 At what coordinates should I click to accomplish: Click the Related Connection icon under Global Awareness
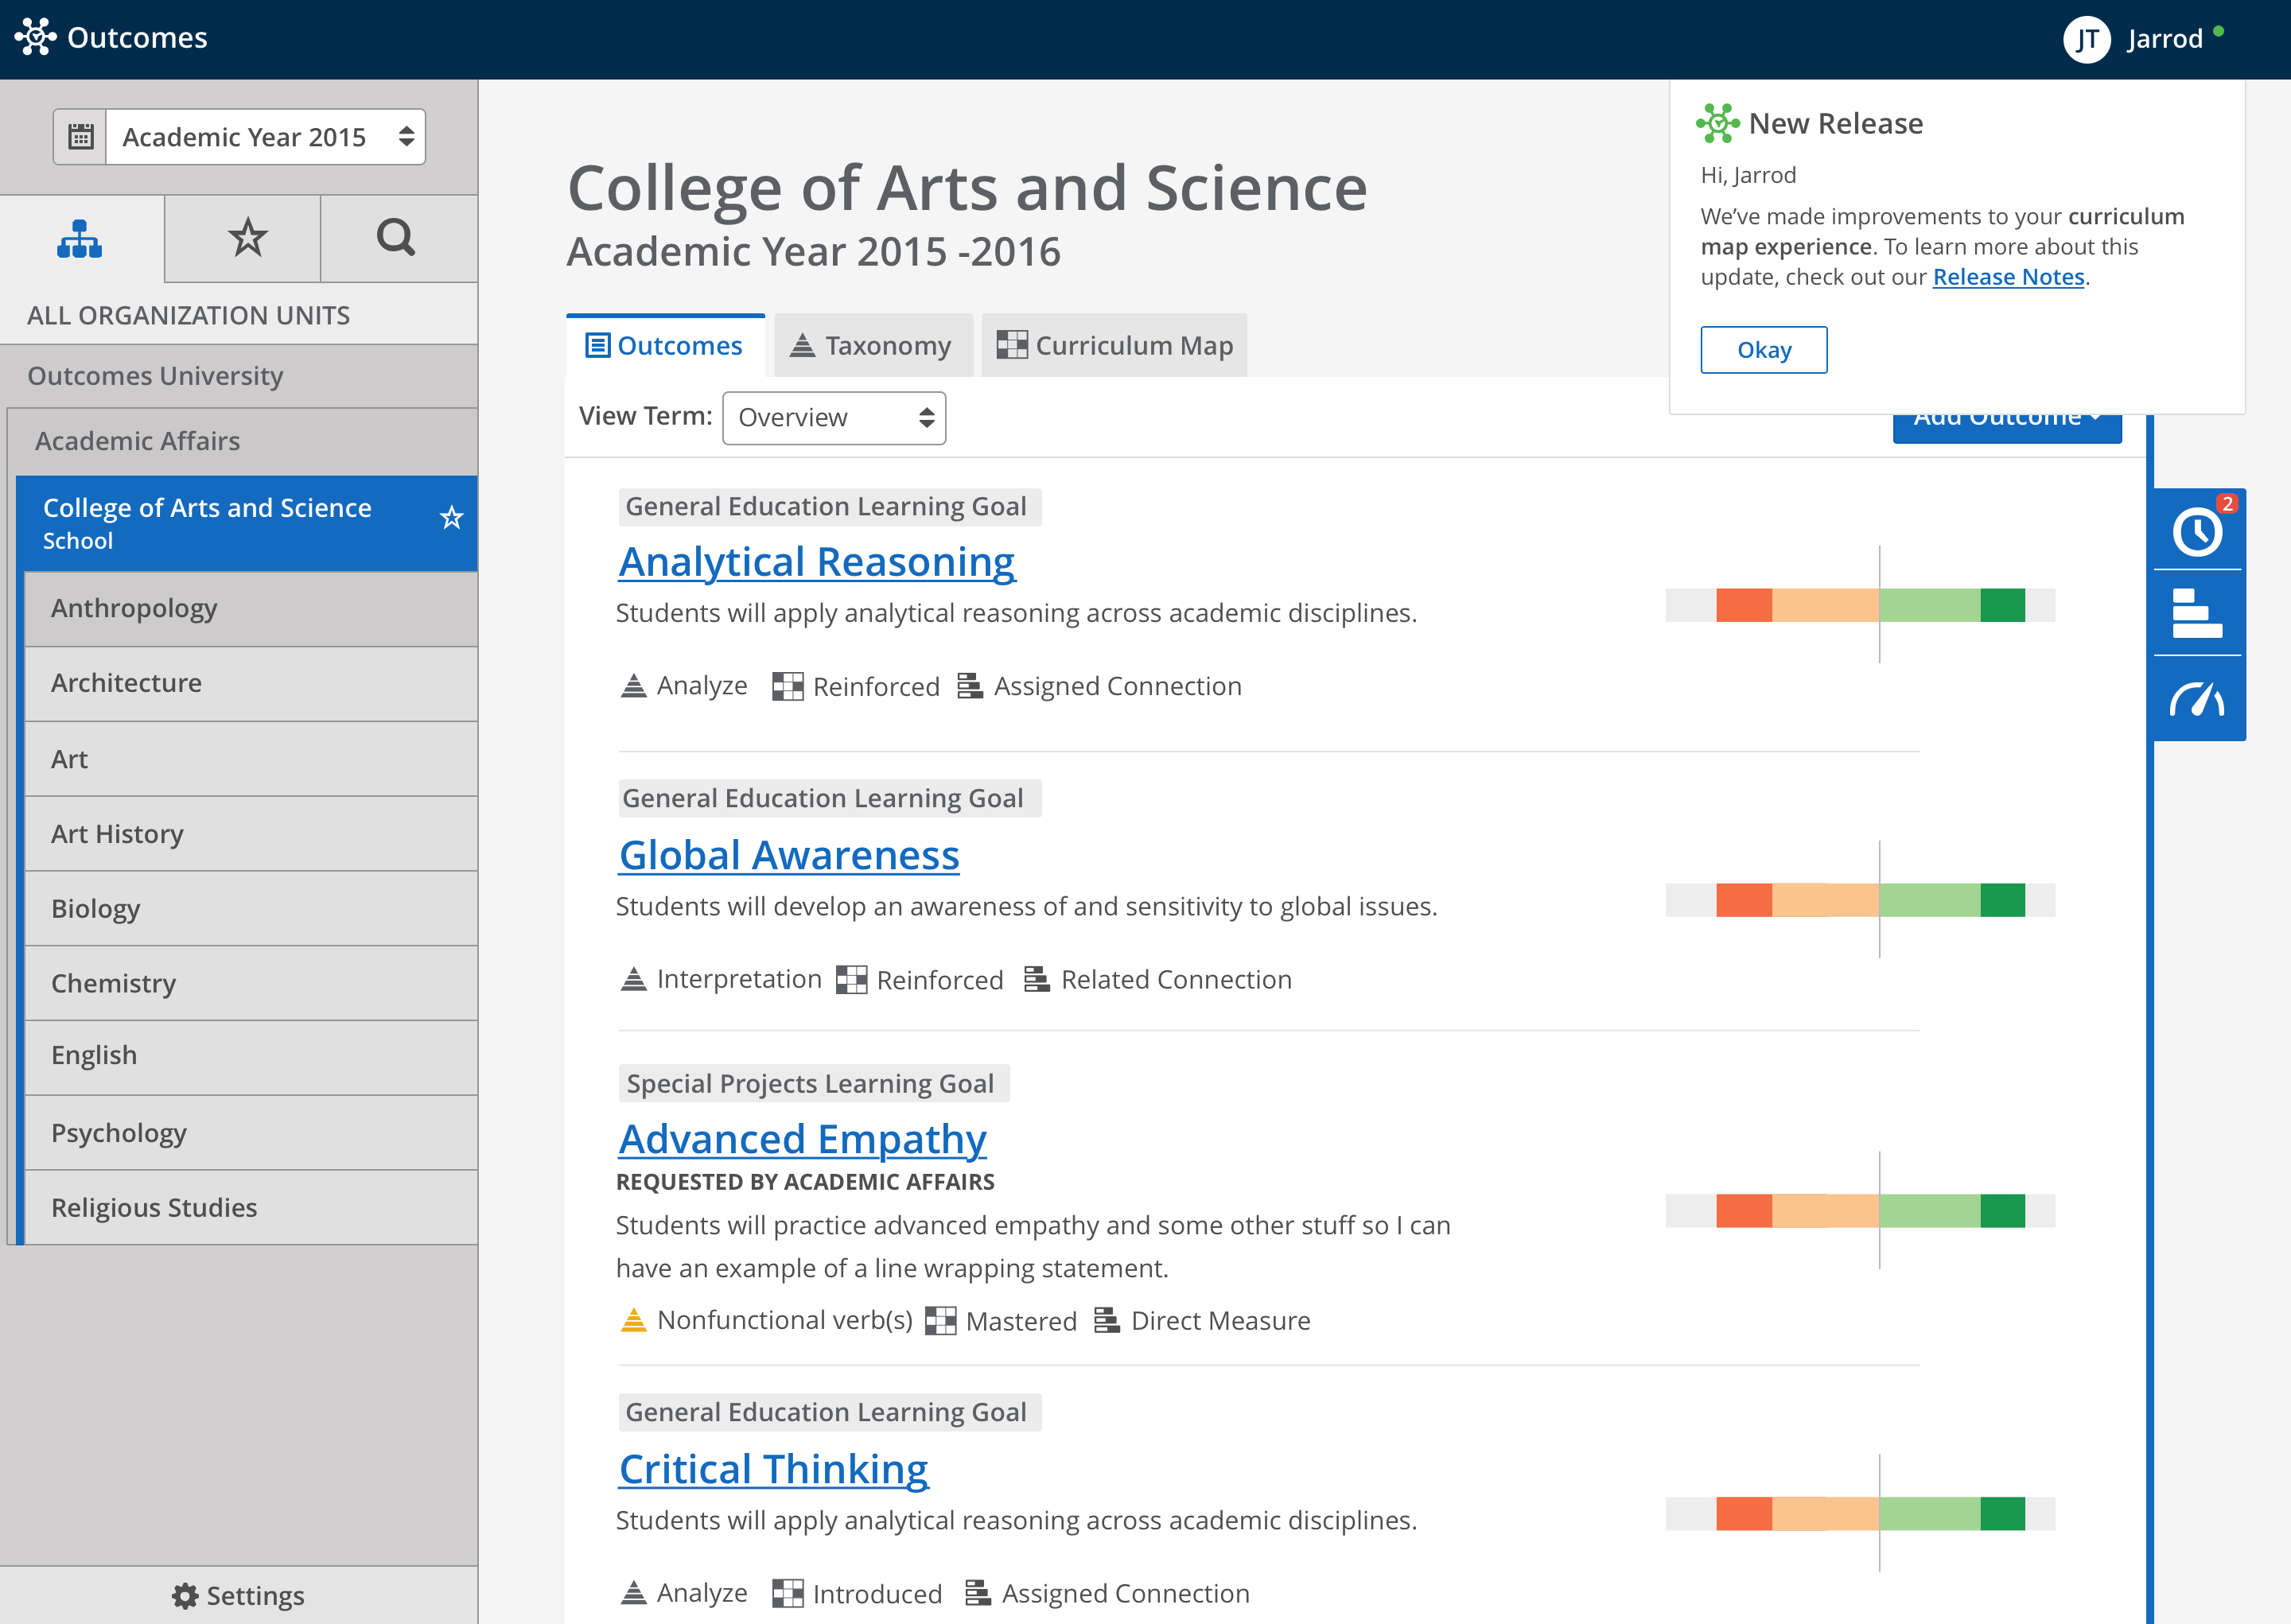[x=1036, y=979]
